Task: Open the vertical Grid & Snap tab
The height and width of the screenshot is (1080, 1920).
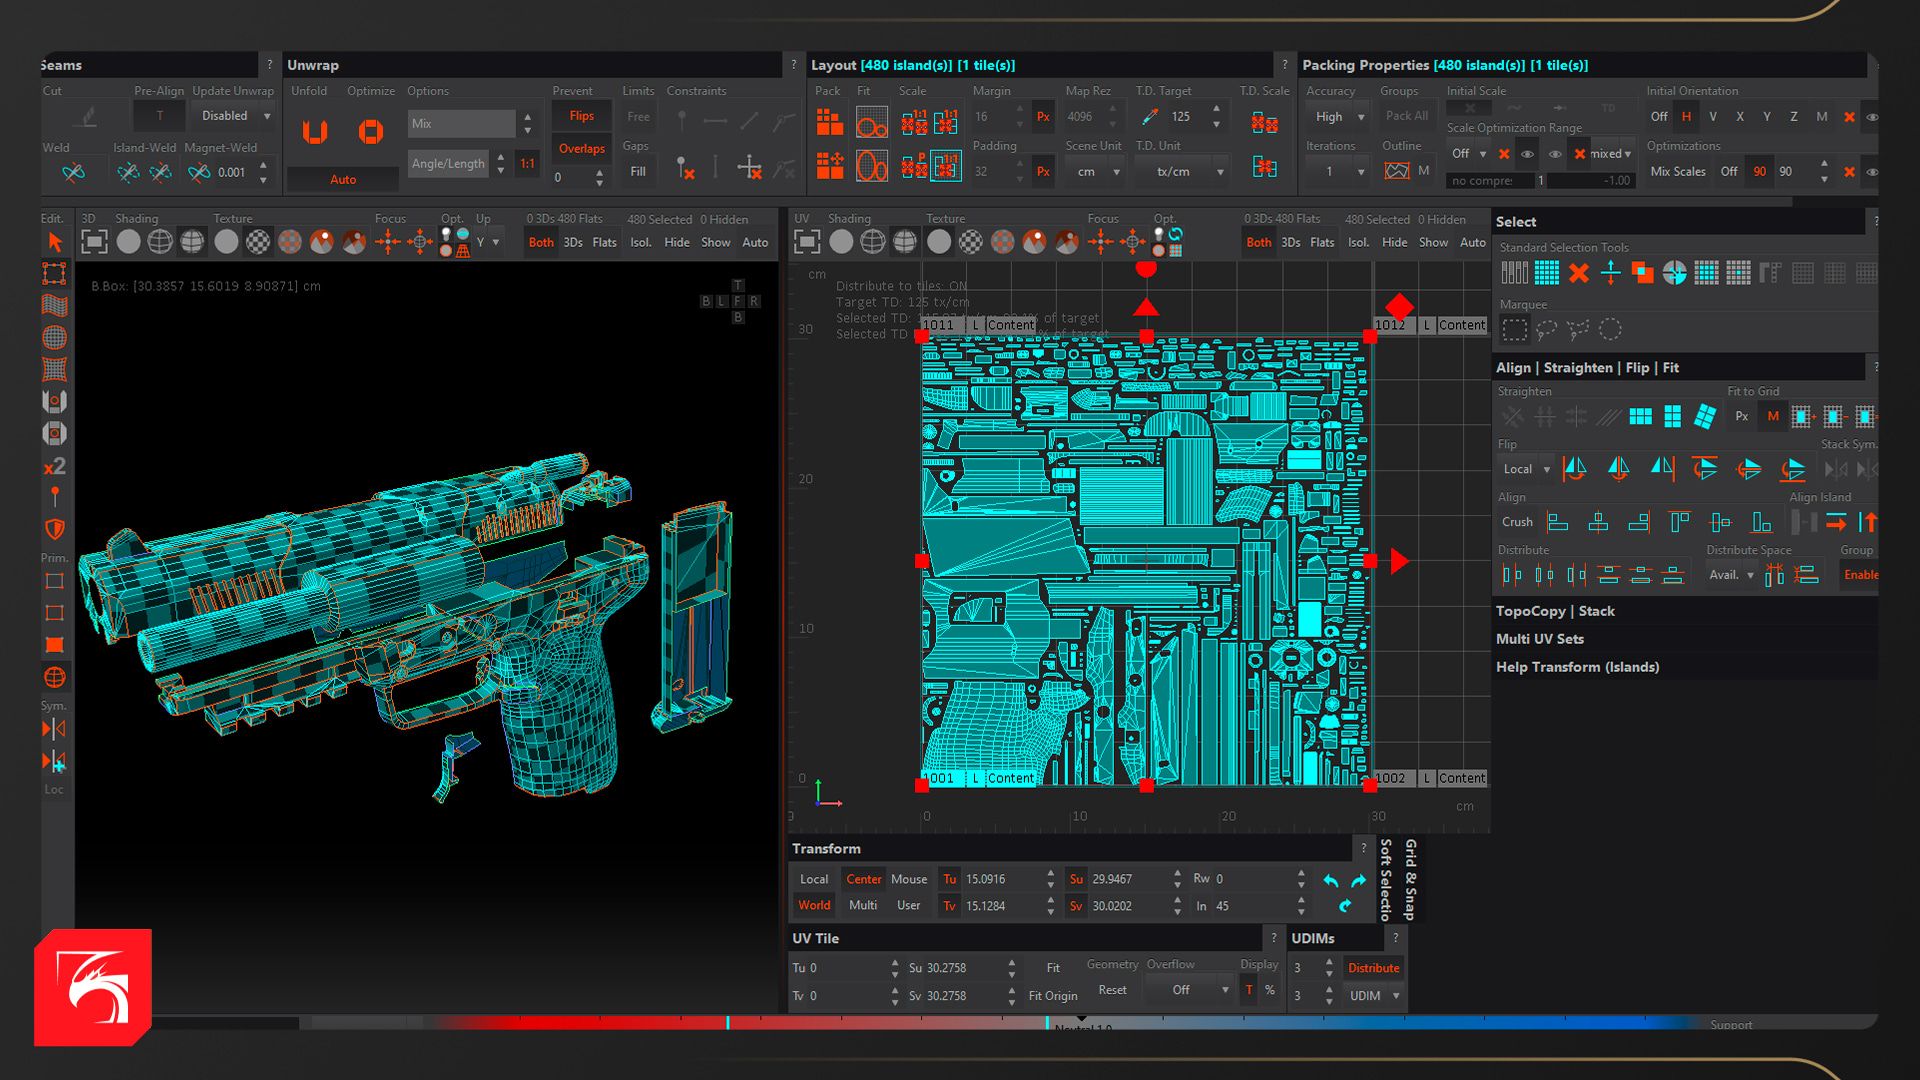Action: click(x=1410, y=880)
